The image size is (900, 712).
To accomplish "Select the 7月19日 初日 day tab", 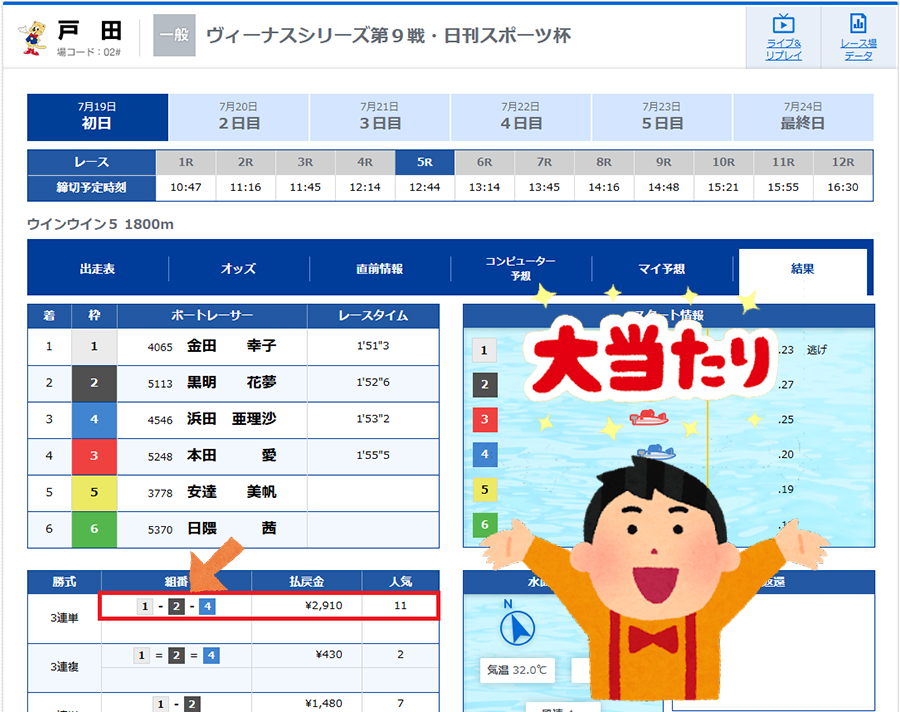I will pos(97,117).
